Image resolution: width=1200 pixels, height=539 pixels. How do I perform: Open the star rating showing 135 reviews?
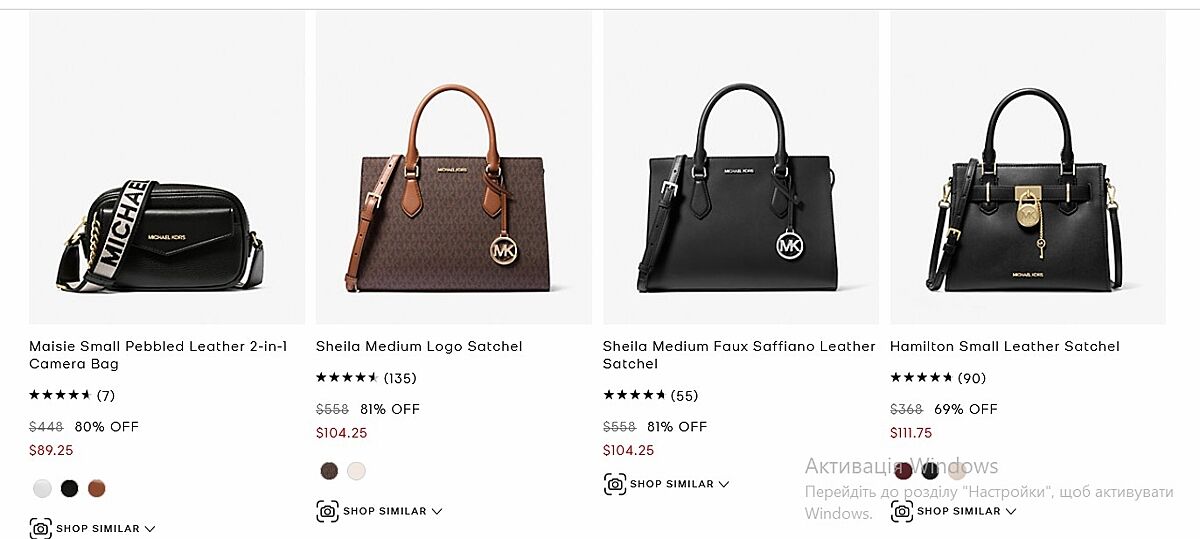pyautogui.click(x=365, y=378)
